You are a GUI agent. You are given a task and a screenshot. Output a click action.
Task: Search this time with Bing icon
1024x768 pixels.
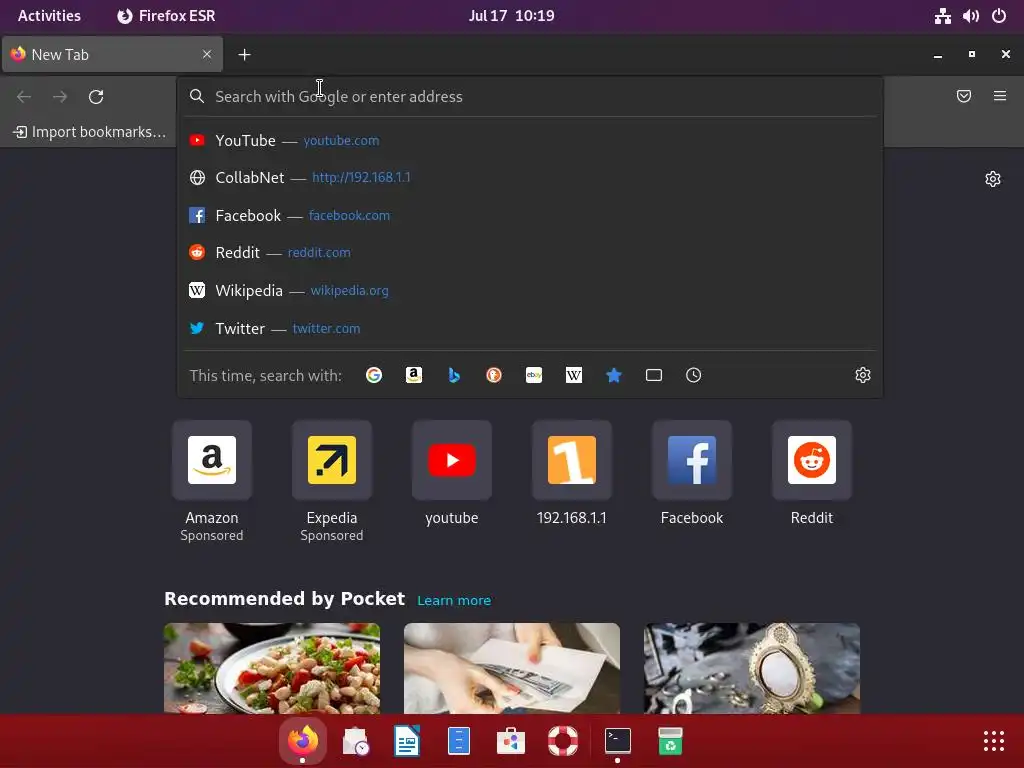click(454, 375)
